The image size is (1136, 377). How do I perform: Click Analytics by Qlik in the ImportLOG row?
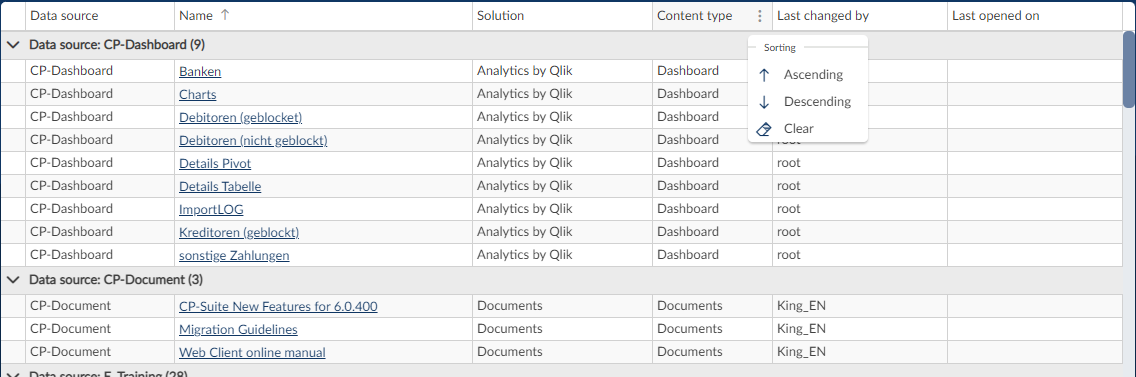tap(525, 209)
